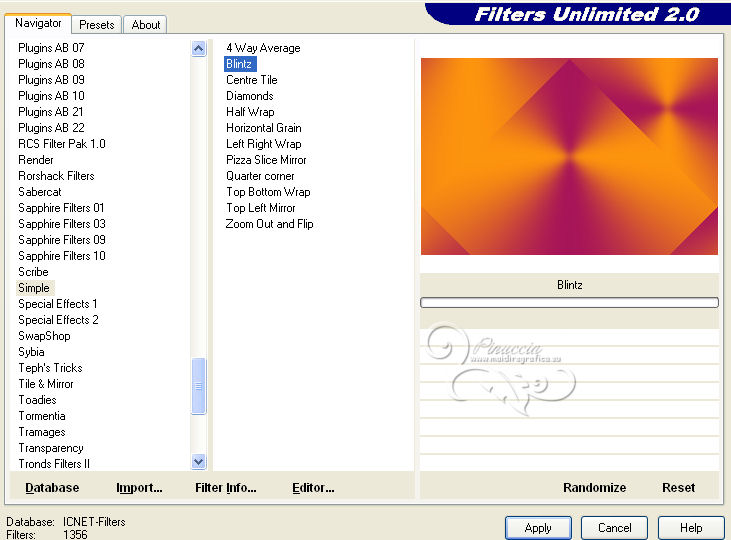Select Plugins AB 07 category
This screenshot has width=731, height=540.
[51, 48]
